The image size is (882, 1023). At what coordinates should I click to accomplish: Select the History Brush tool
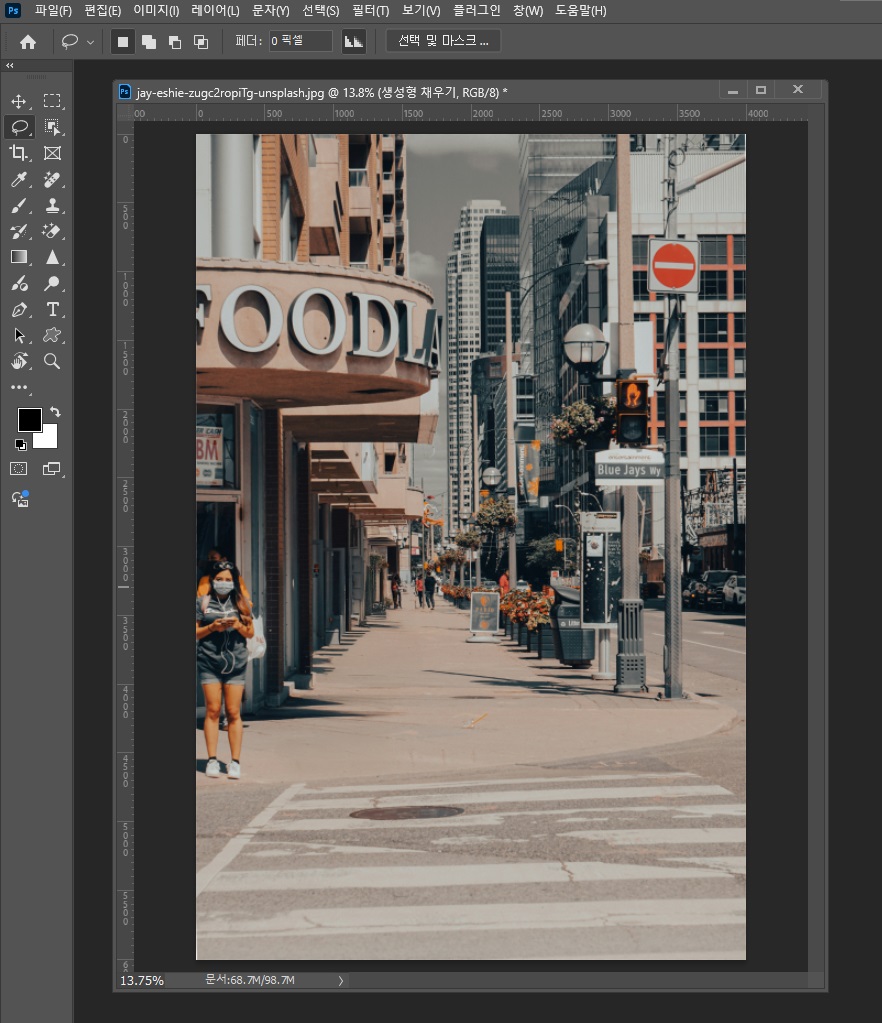pyautogui.click(x=19, y=231)
